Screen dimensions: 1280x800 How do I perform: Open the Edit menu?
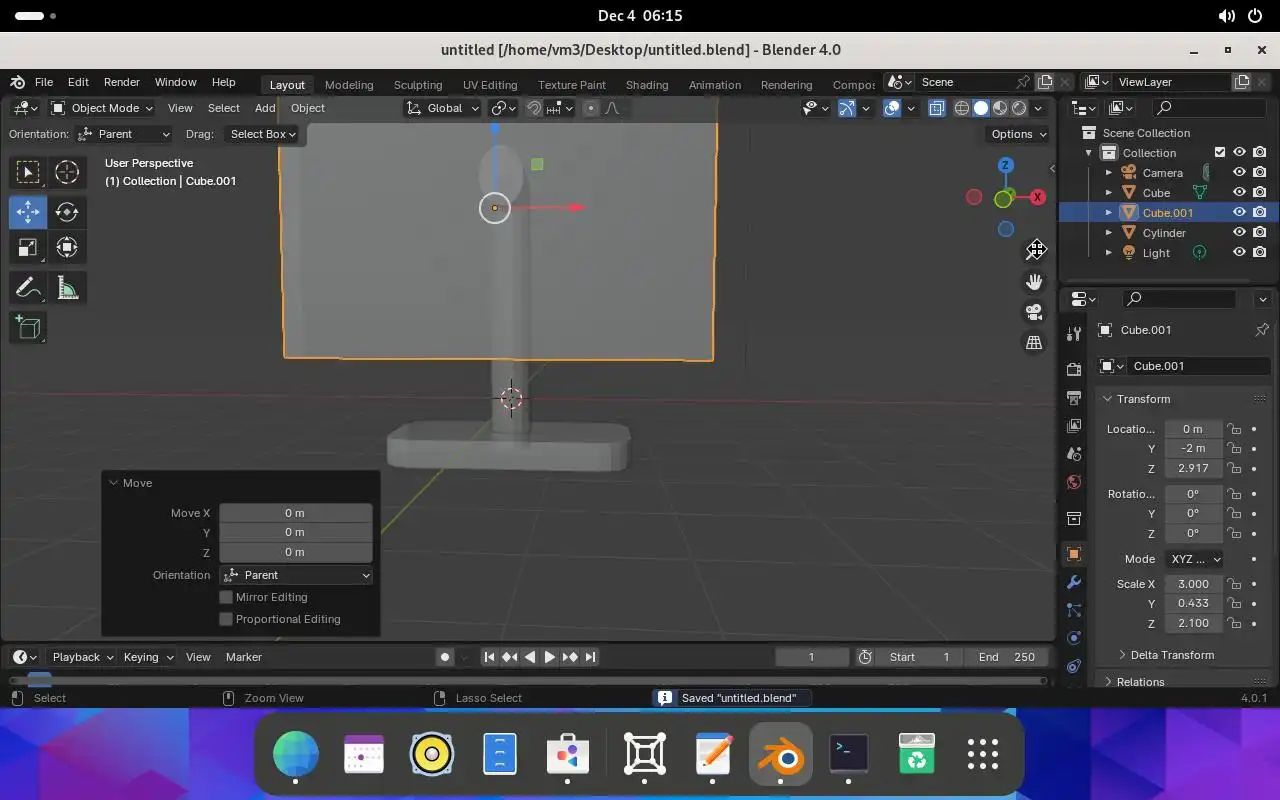pos(78,82)
